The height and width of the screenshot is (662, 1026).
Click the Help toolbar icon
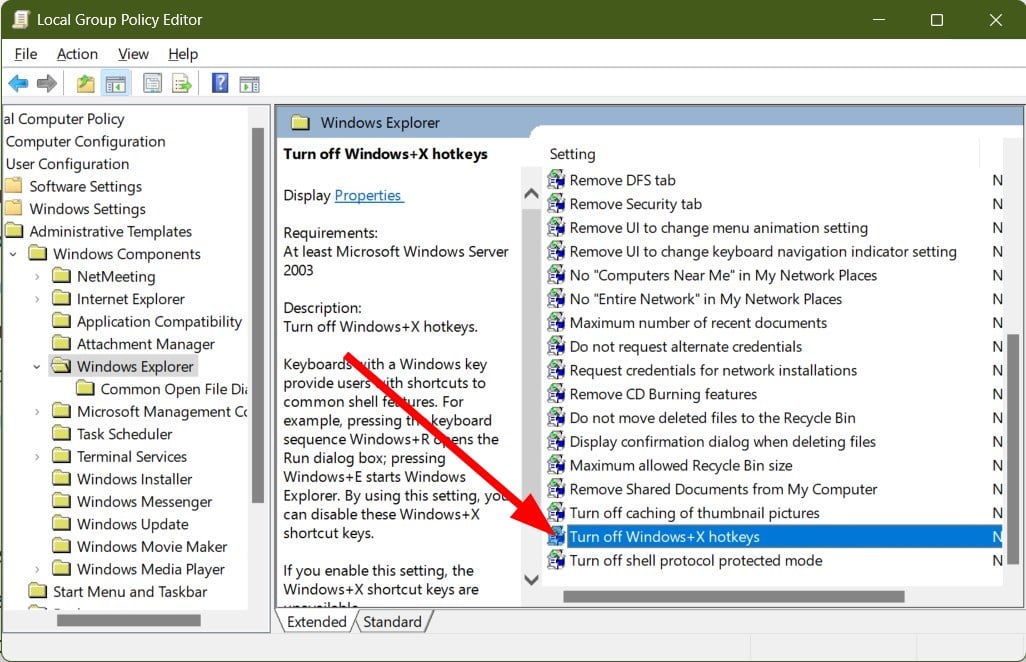[219, 83]
